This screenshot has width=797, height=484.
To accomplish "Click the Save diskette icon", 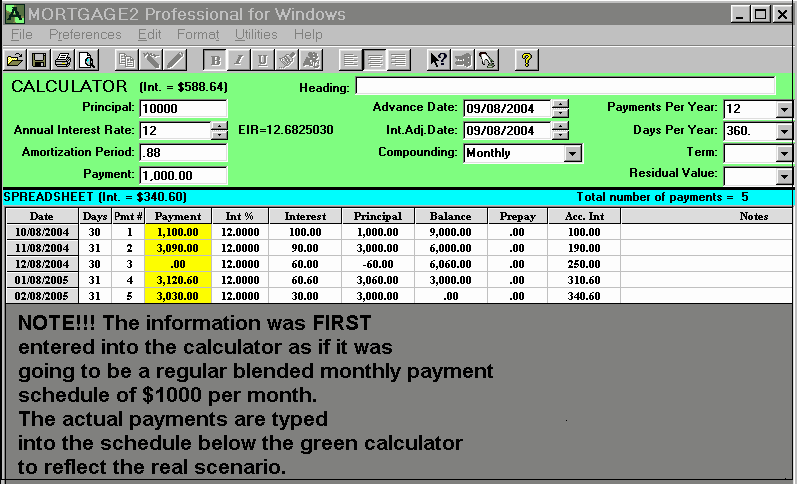I will (39, 59).
